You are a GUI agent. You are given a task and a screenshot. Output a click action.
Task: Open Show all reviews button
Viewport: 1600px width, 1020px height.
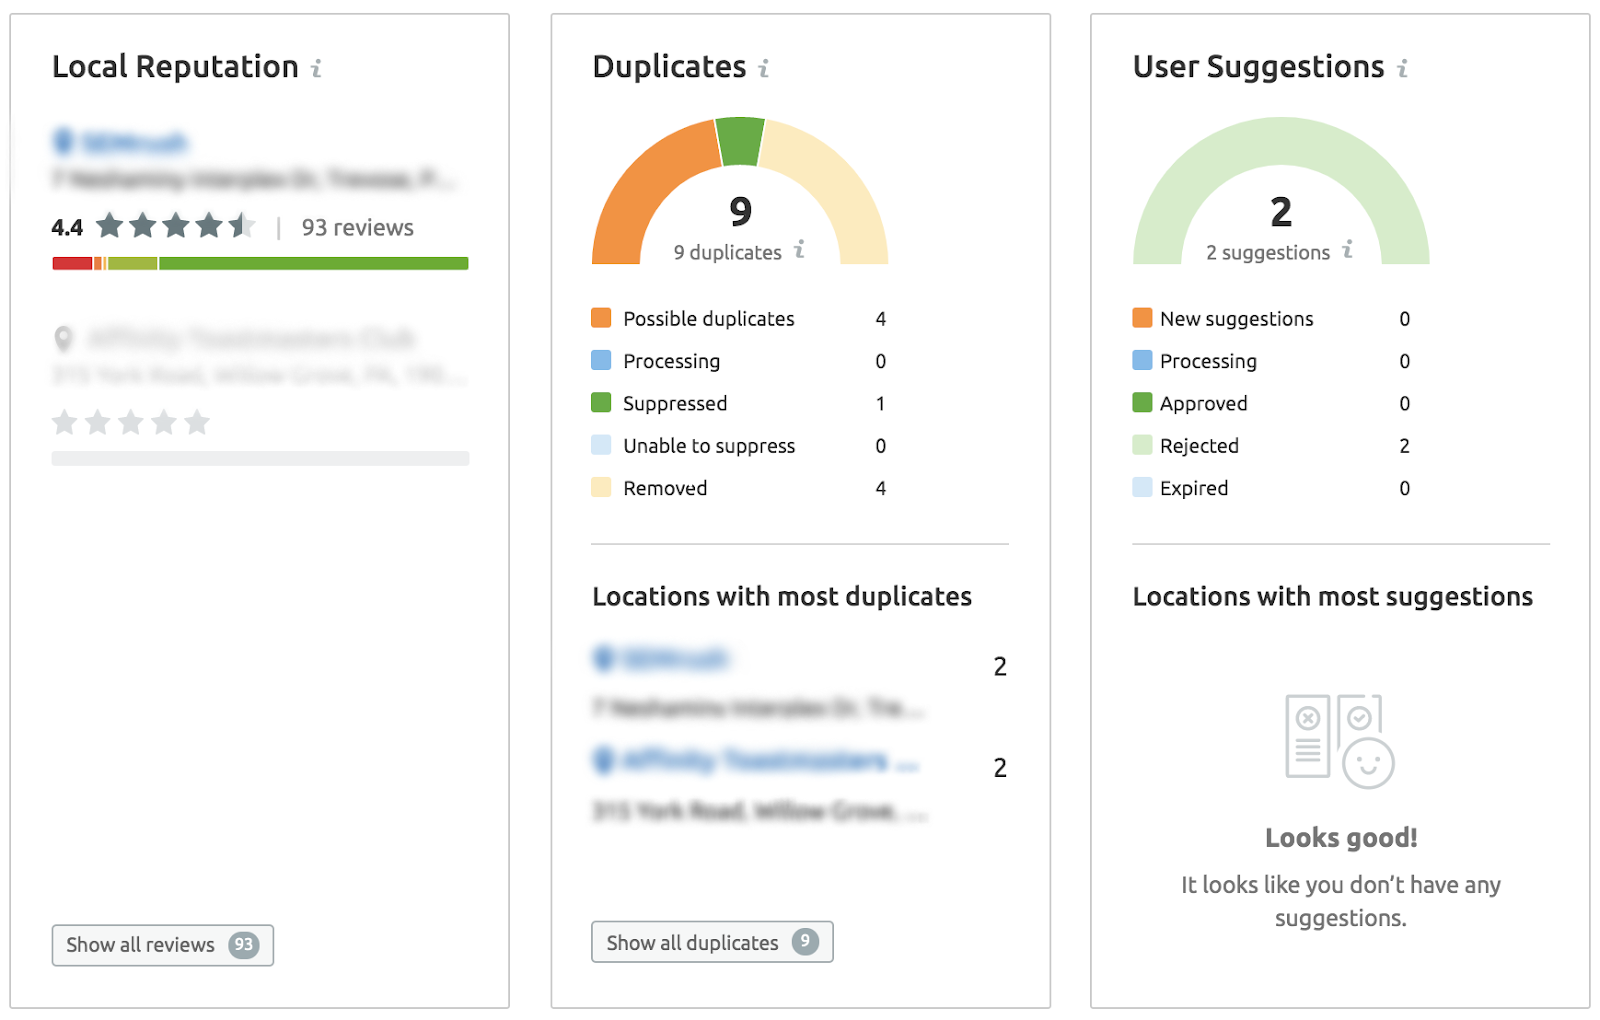[162, 945]
